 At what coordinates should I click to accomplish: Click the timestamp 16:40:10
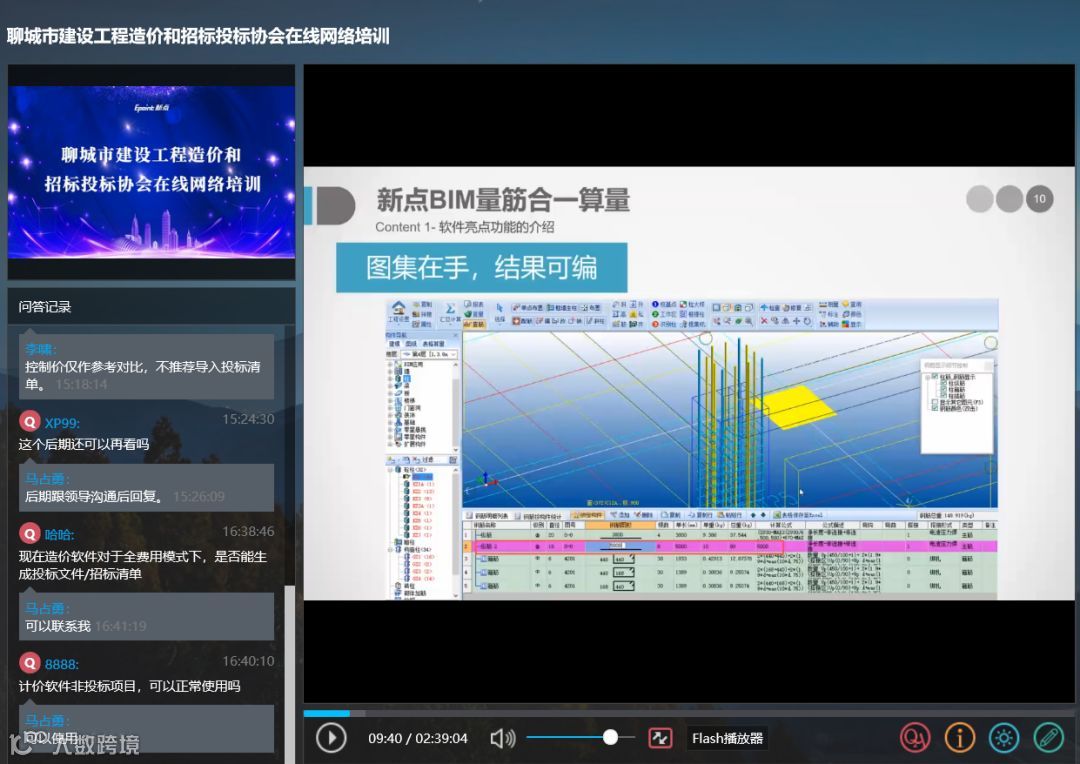(x=248, y=661)
